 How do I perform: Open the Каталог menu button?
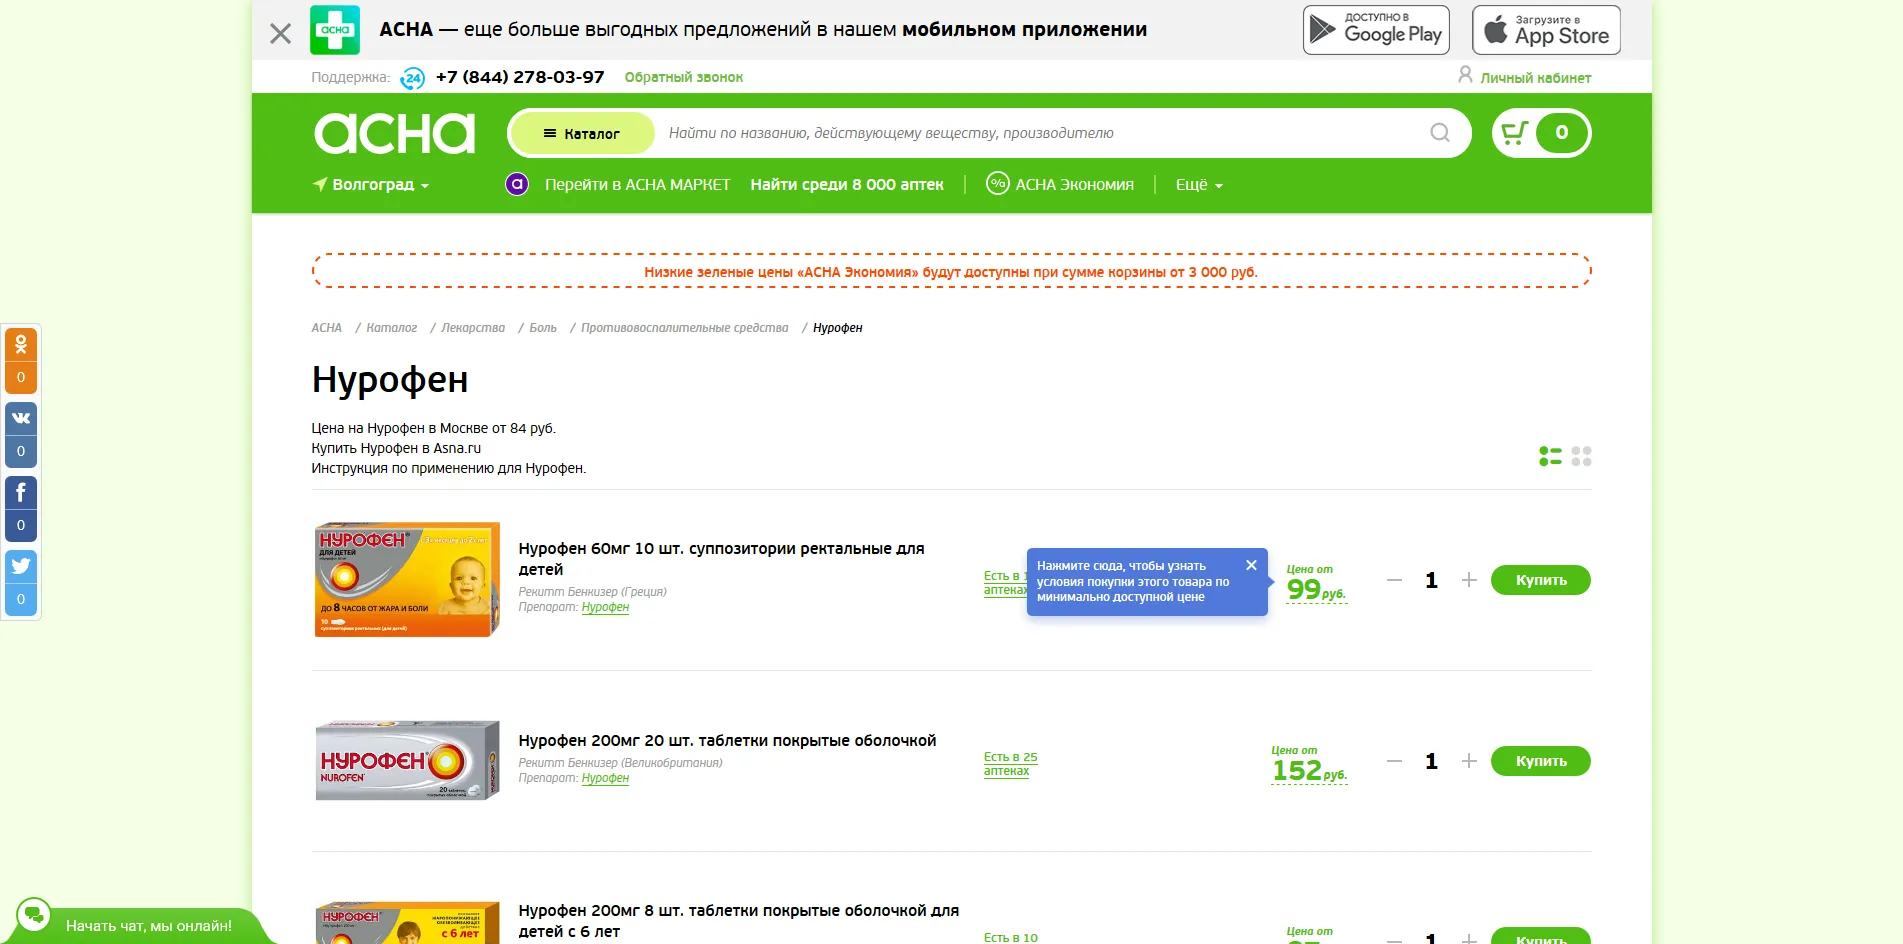point(581,133)
